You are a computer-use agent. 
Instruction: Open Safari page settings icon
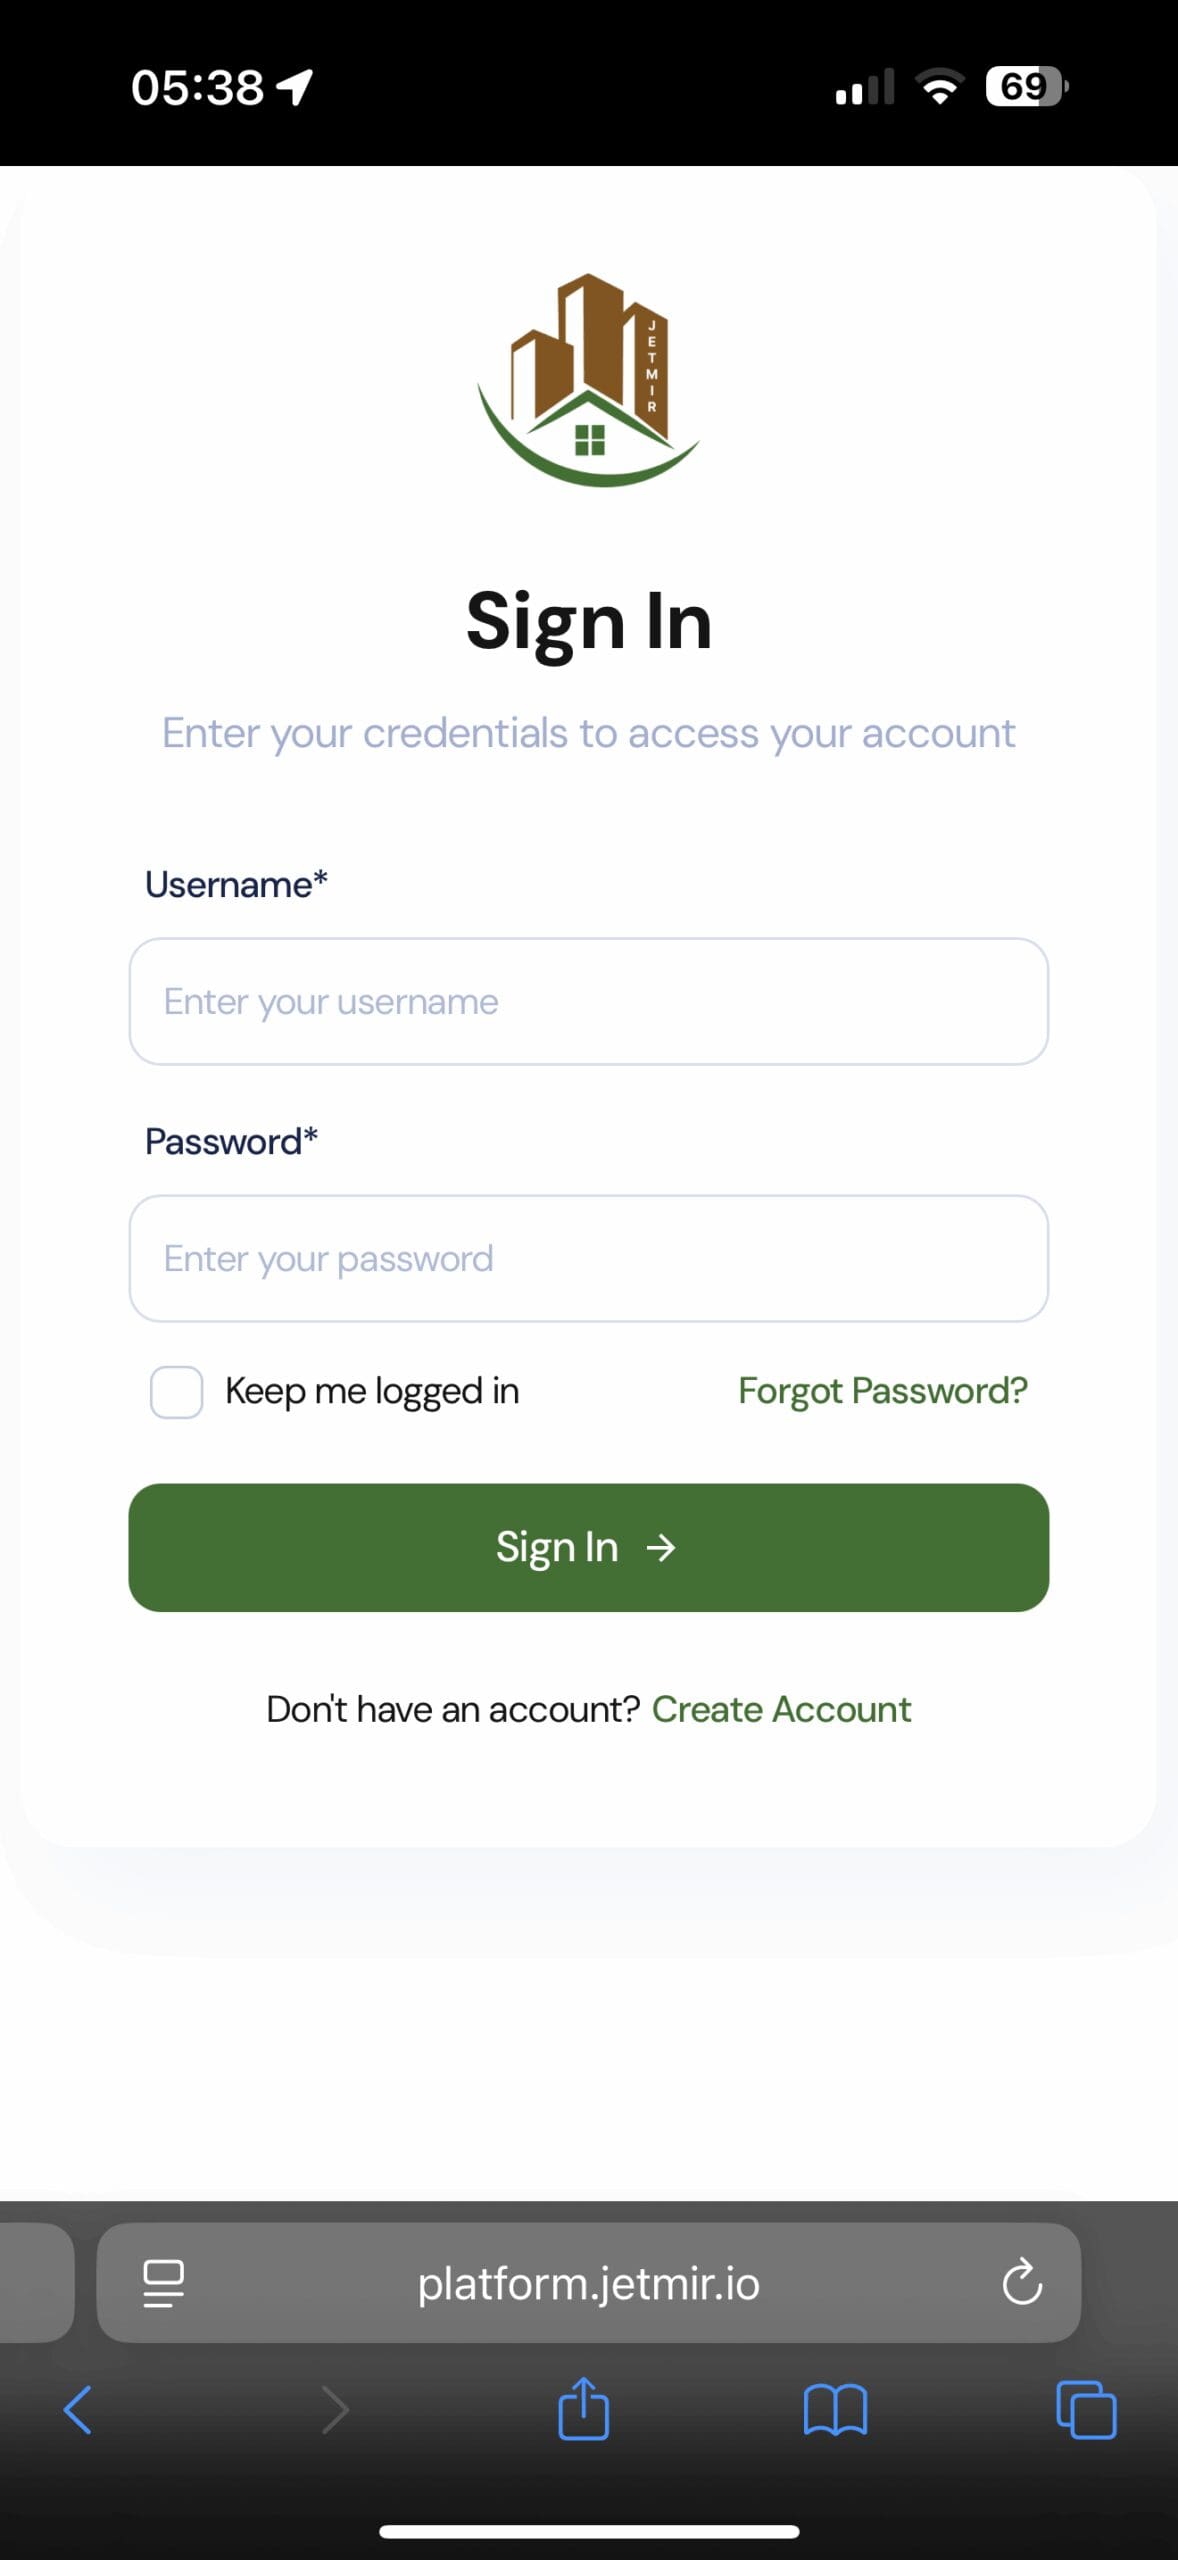[164, 2283]
